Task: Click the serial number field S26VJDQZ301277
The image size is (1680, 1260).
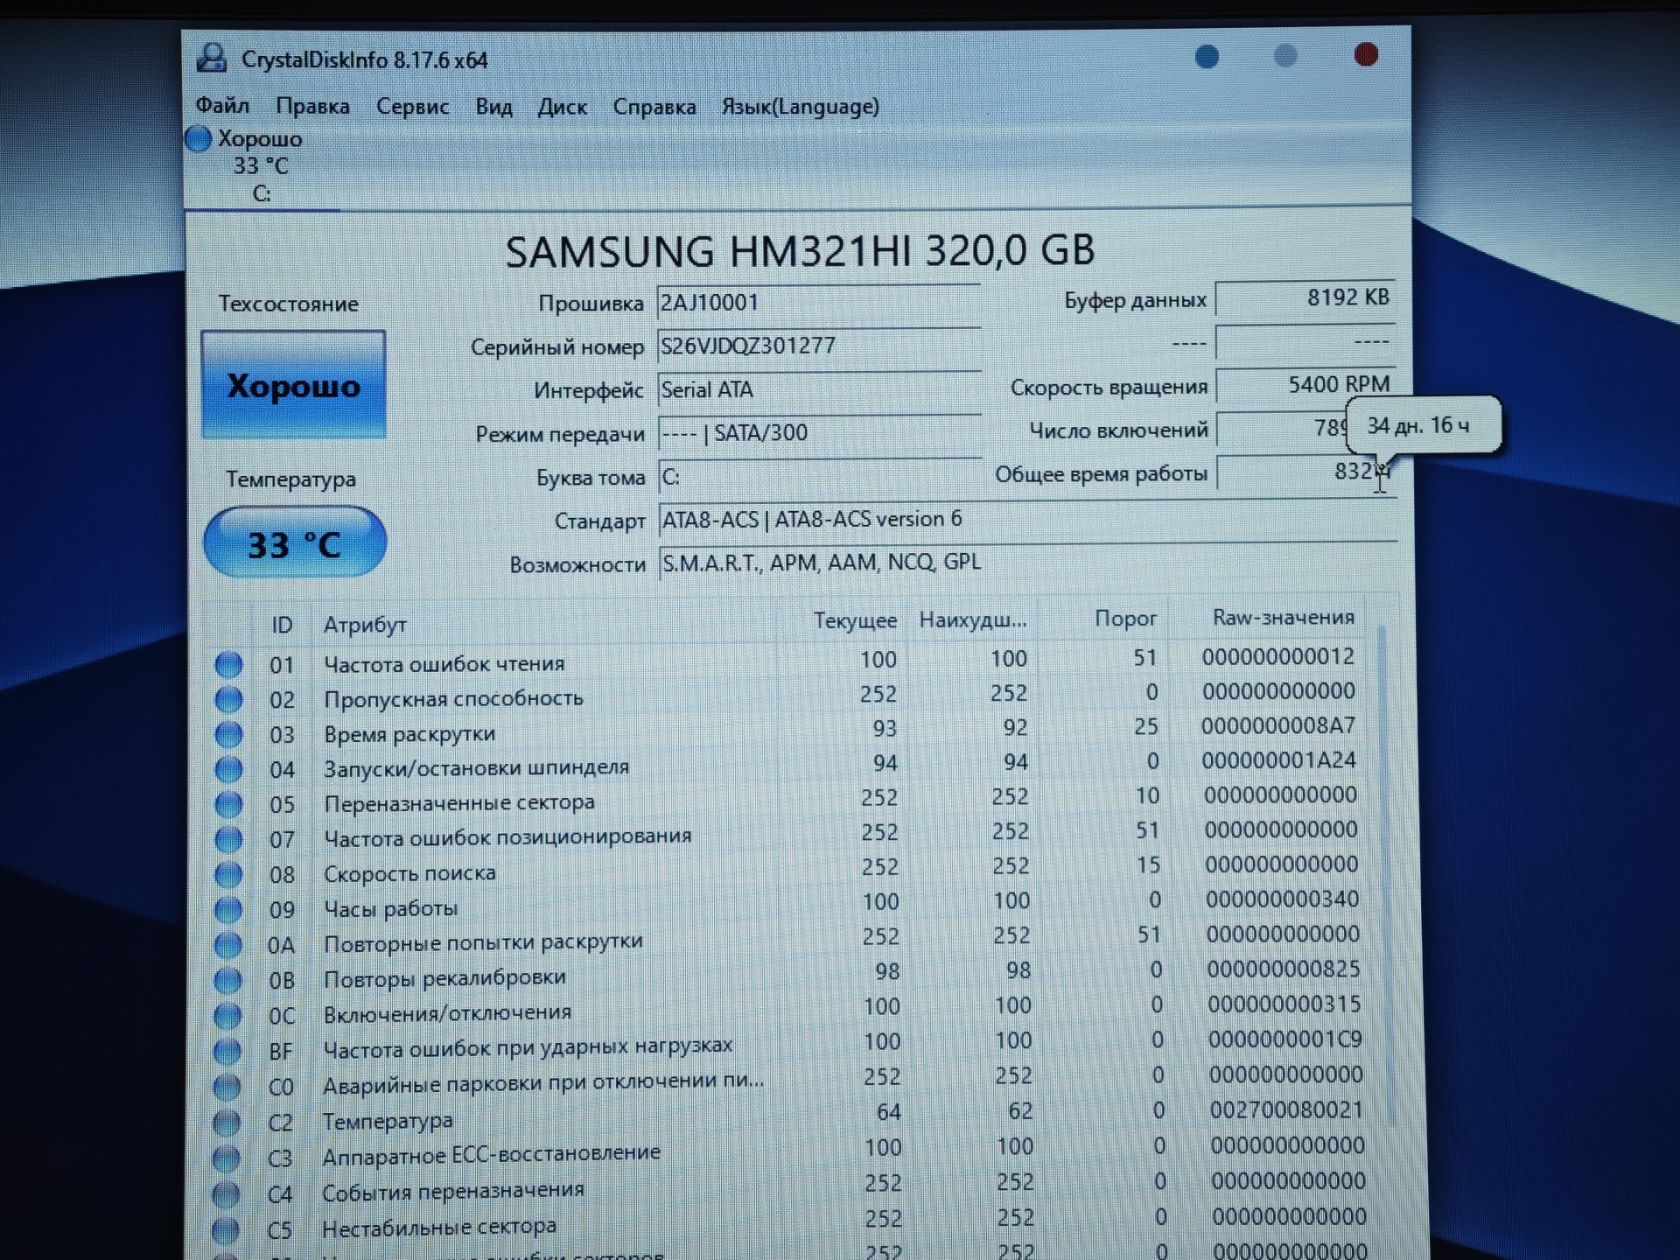Action: (818, 346)
